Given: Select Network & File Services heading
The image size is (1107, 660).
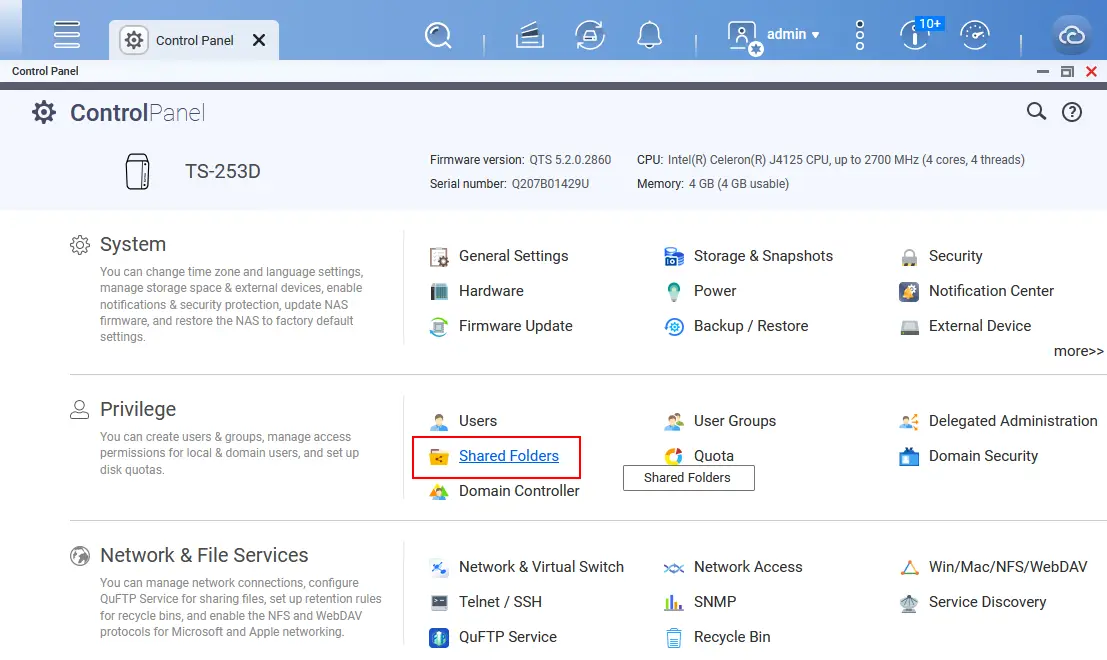Looking at the screenshot, I should 204,556.
